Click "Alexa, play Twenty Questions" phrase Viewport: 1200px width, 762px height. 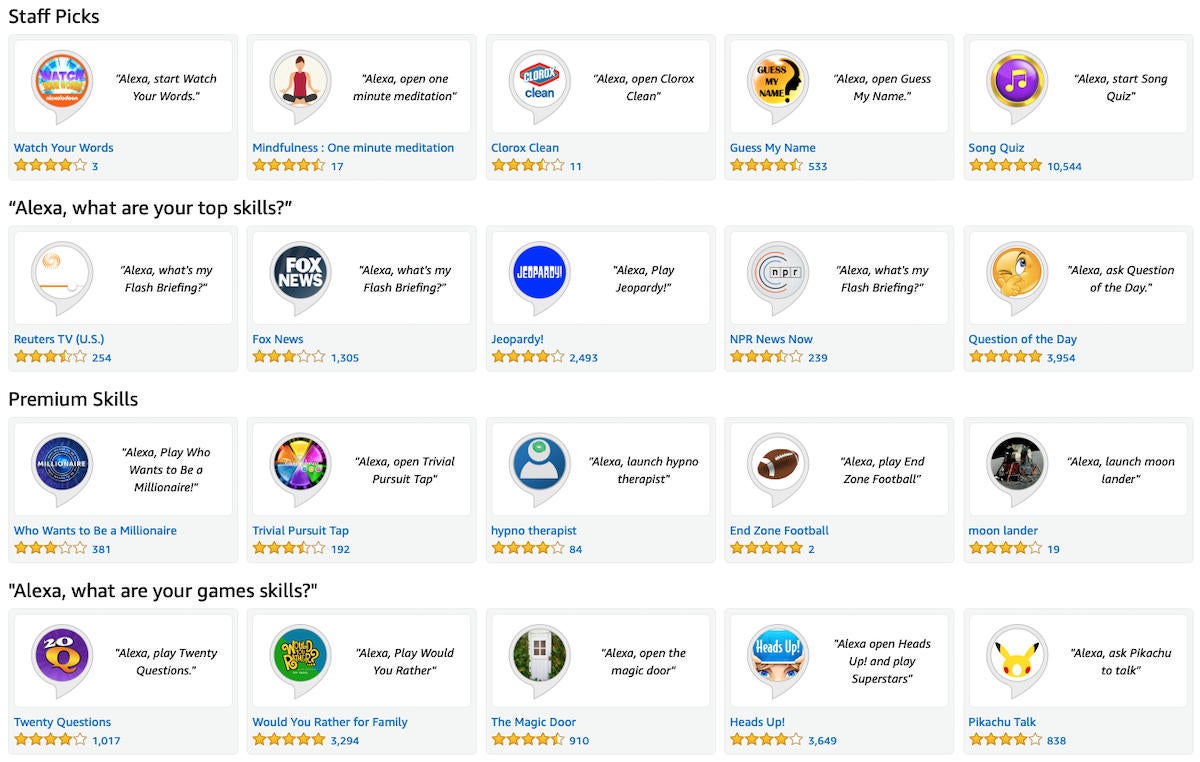166,662
